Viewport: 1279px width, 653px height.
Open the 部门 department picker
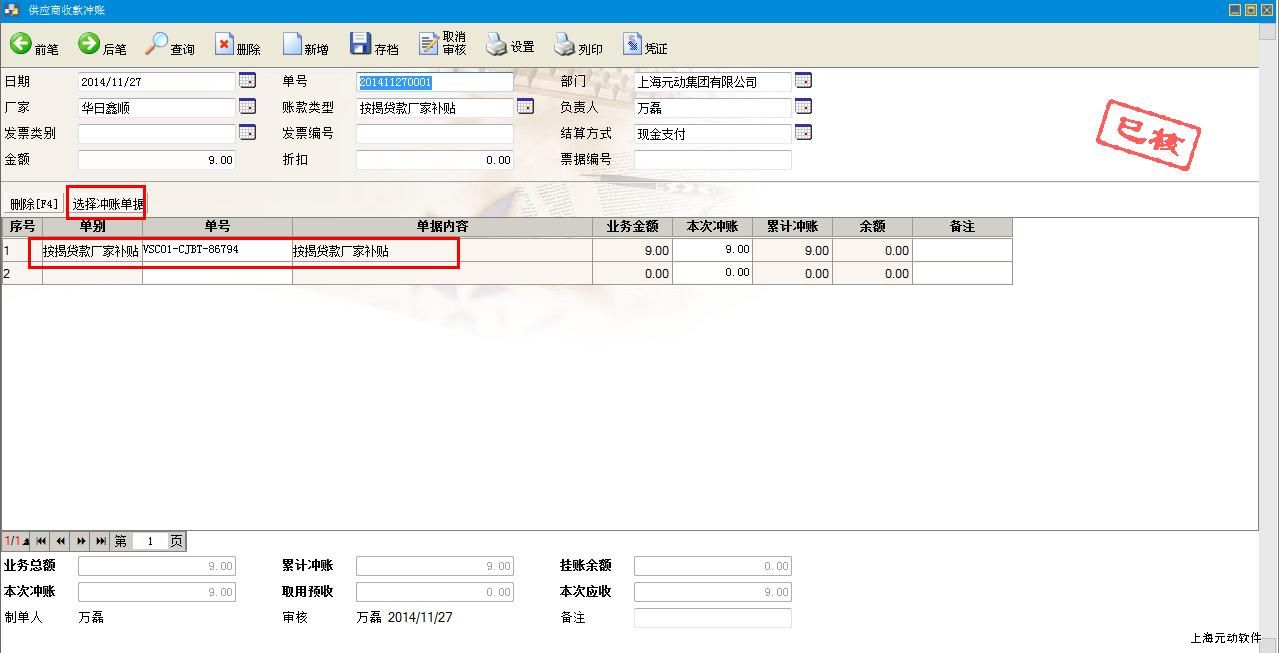(x=803, y=81)
